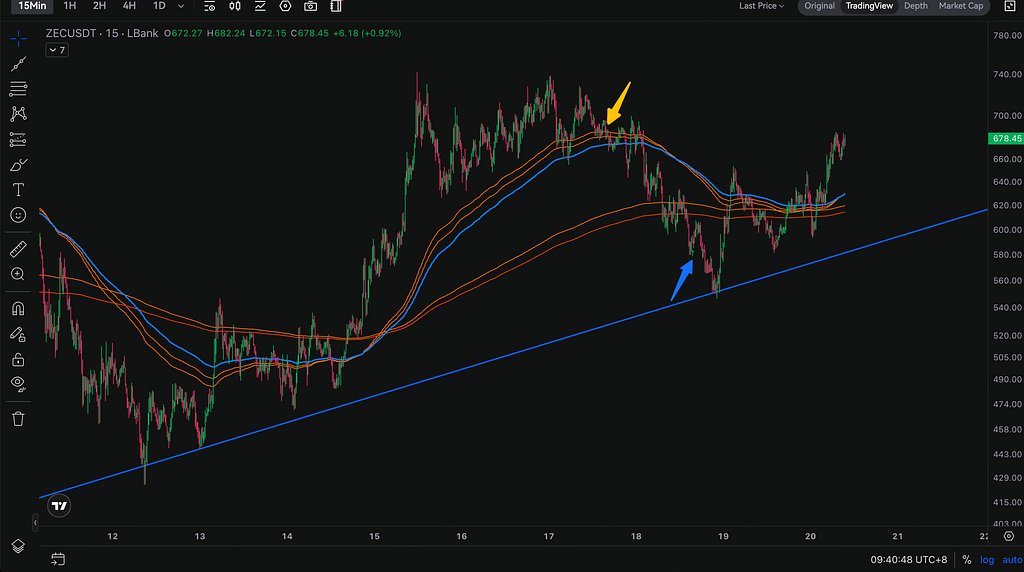Collapse the 7 indicators legend

[57, 50]
